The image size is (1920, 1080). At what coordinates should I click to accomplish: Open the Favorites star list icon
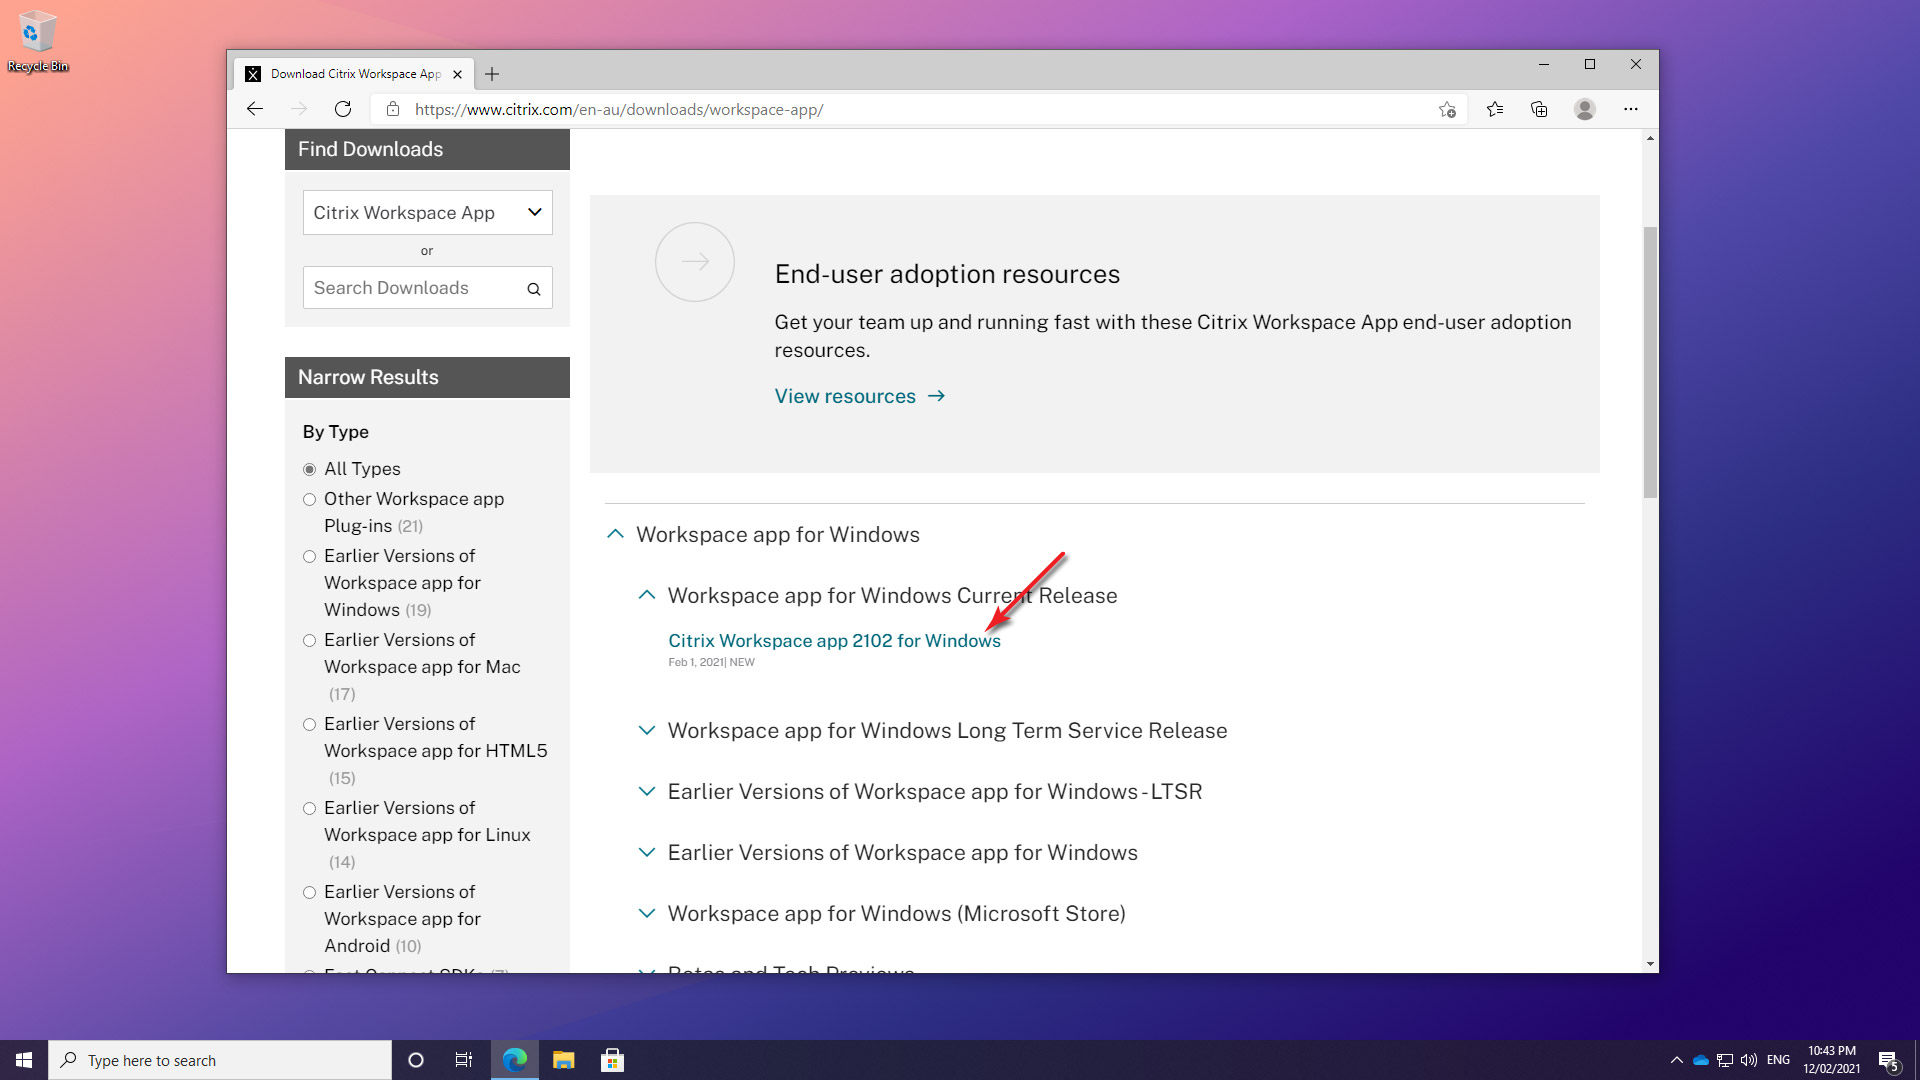[1495, 109]
